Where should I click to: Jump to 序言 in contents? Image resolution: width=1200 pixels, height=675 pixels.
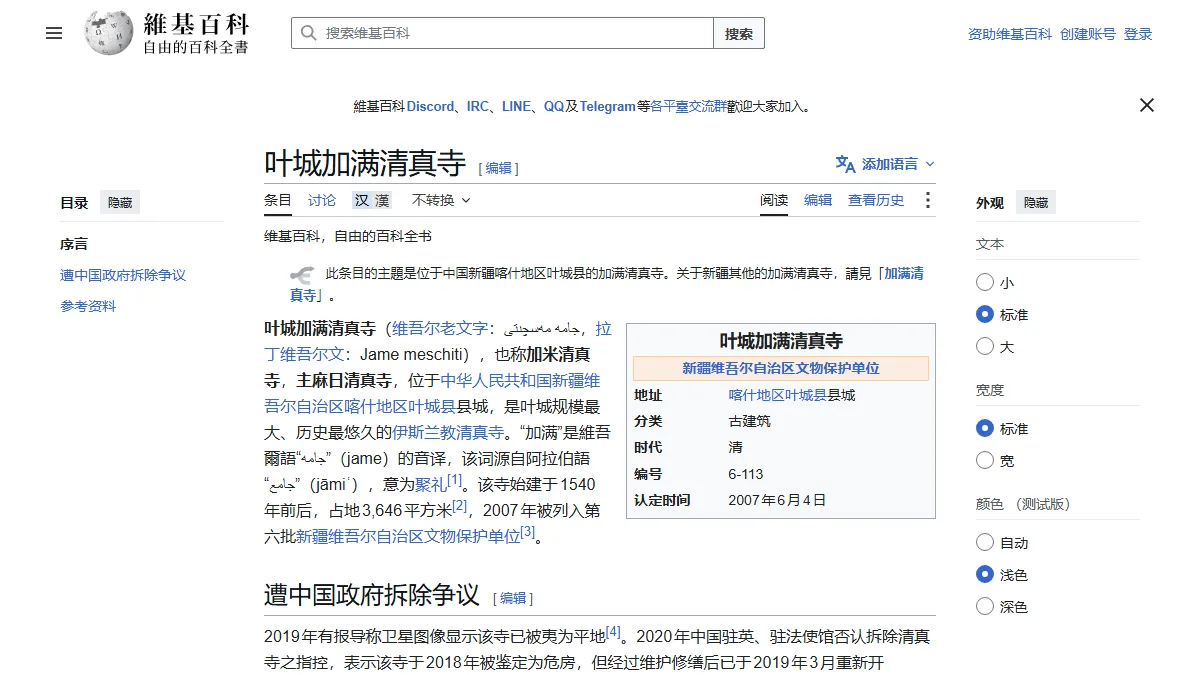(x=74, y=244)
